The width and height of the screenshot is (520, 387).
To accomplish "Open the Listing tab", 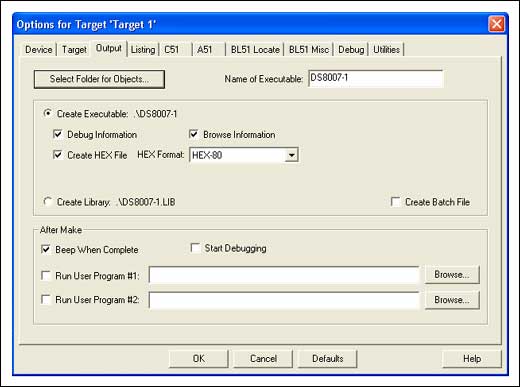I will pos(143,50).
